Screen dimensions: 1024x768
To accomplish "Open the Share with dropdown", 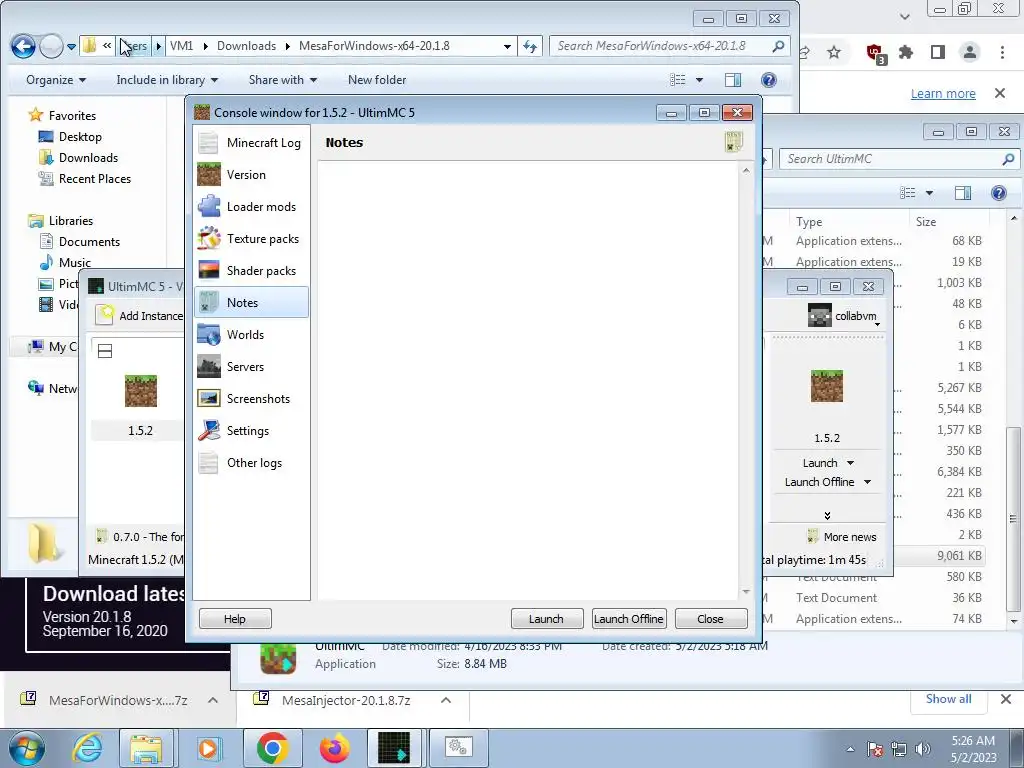I will [283, 80].
